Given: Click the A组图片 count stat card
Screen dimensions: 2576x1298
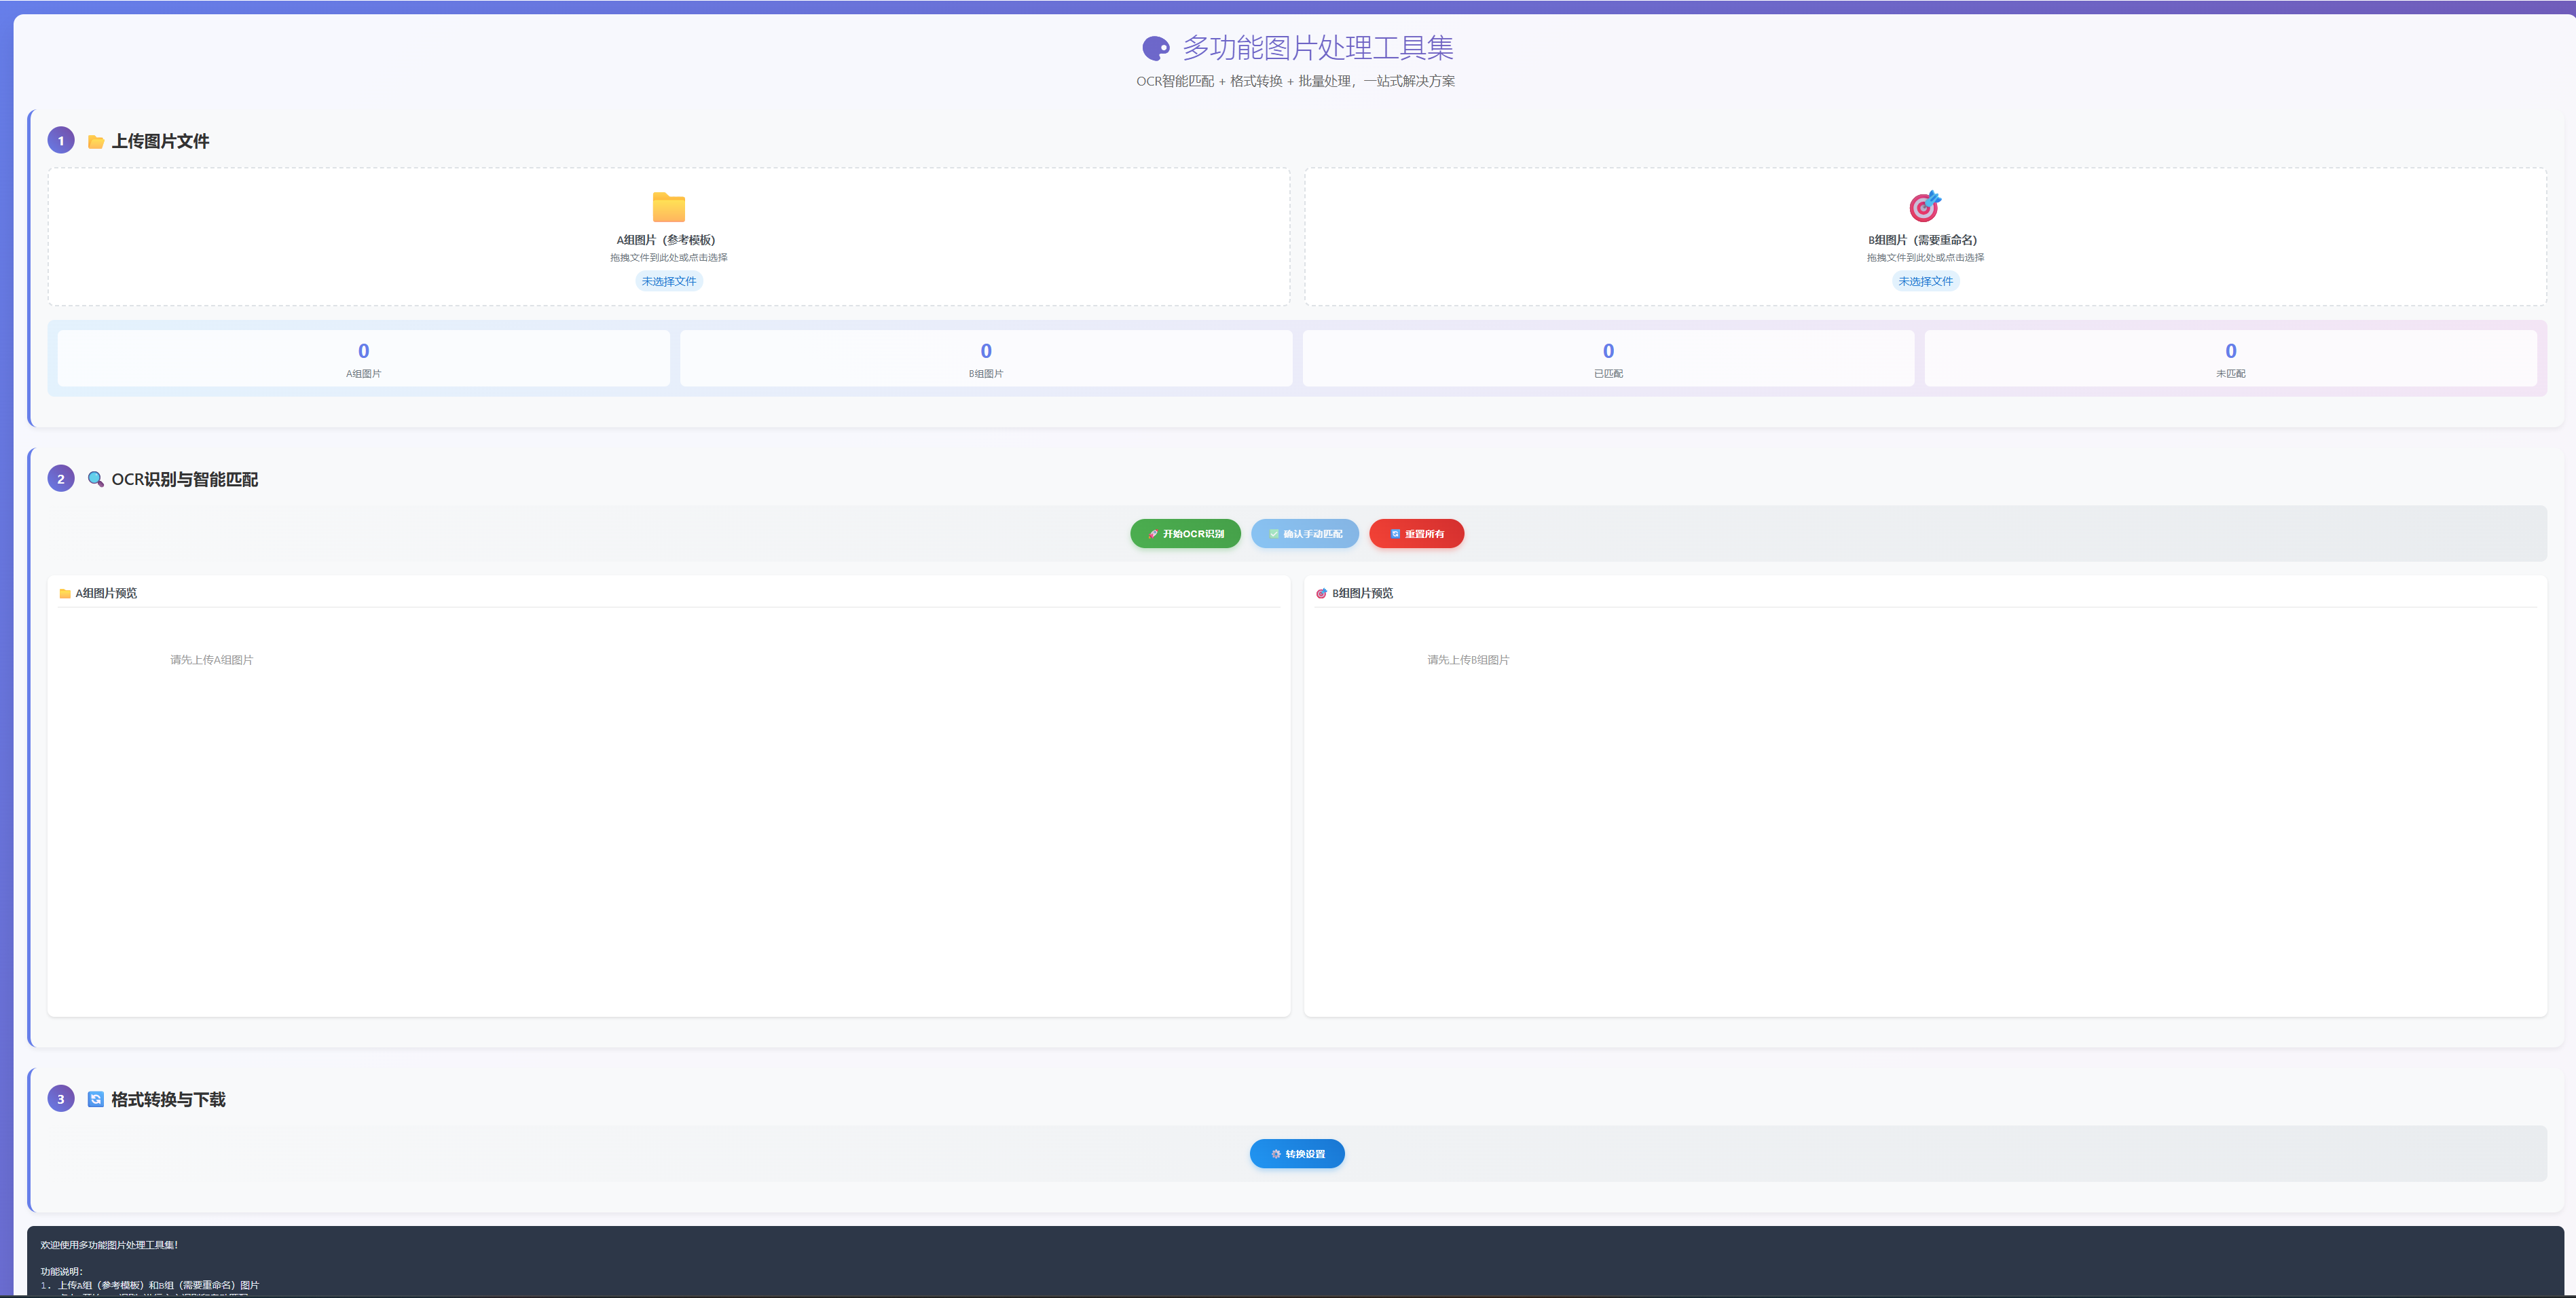Looking at the screenshot, I should click(x=363, y=358).
